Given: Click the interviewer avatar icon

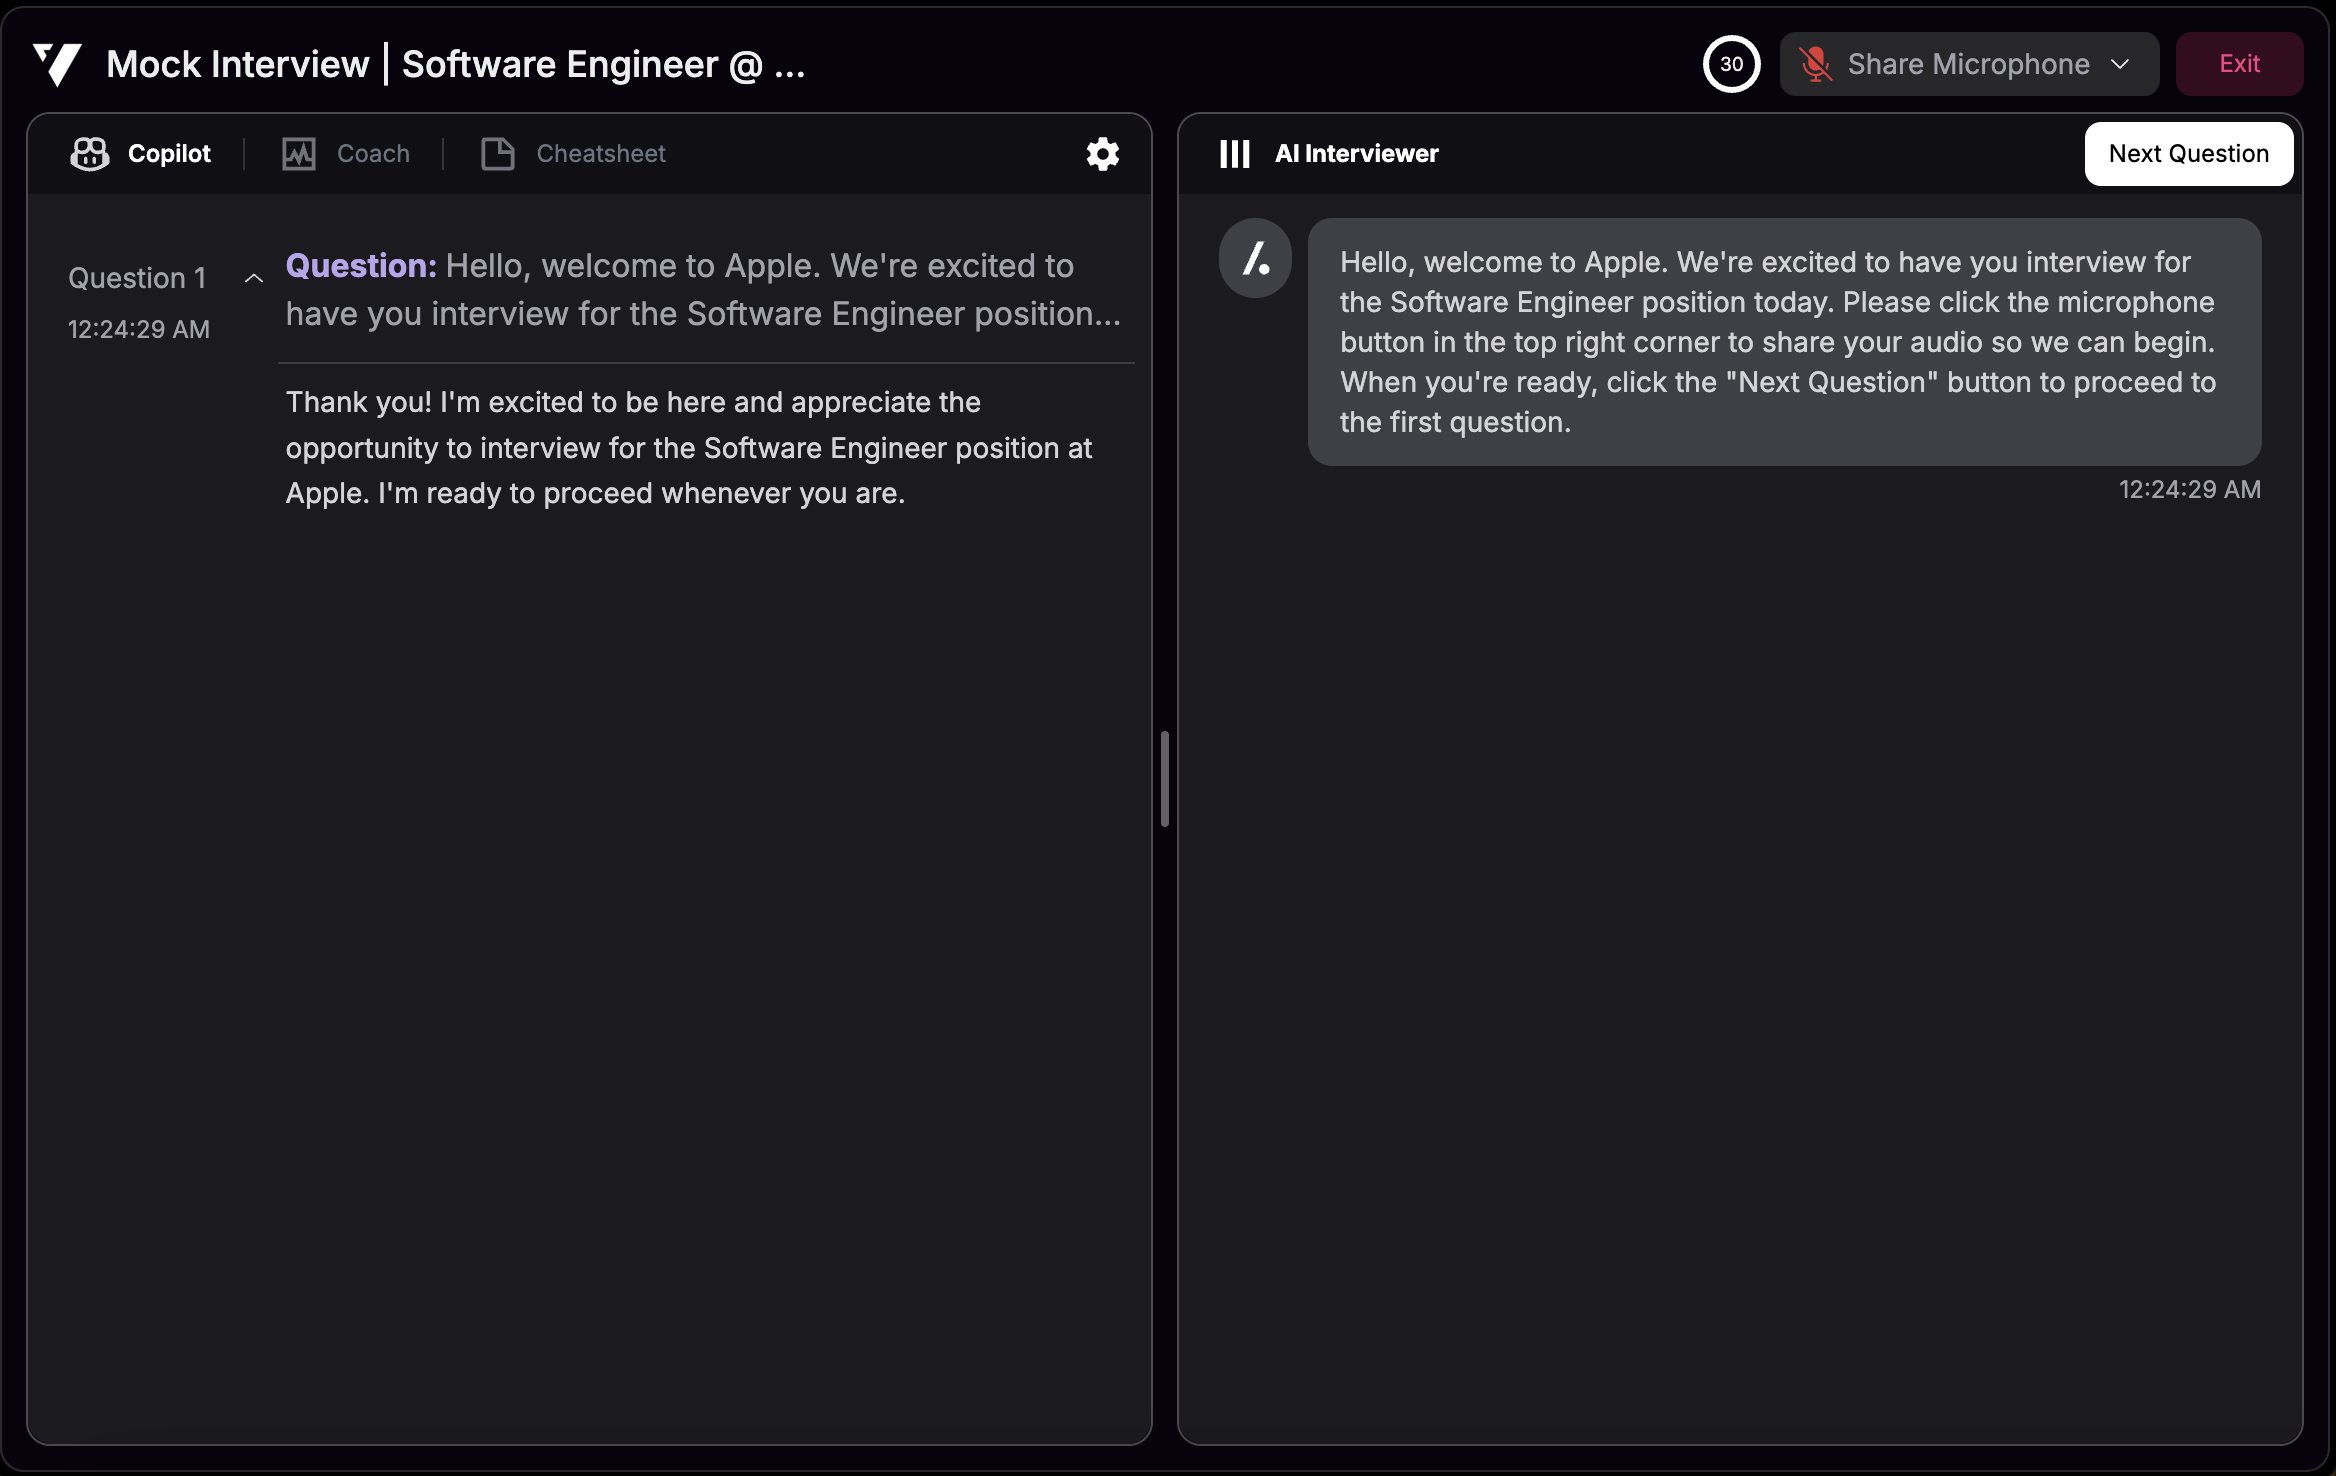Looking at the screenshot, I should click(1255, 259).
